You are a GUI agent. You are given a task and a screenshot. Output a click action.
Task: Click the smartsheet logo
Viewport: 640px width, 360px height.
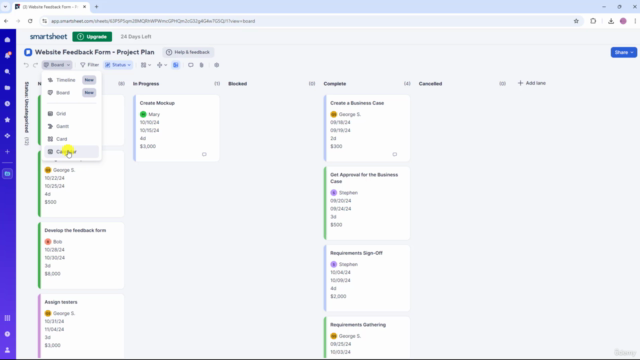click(x=48, y=36)
